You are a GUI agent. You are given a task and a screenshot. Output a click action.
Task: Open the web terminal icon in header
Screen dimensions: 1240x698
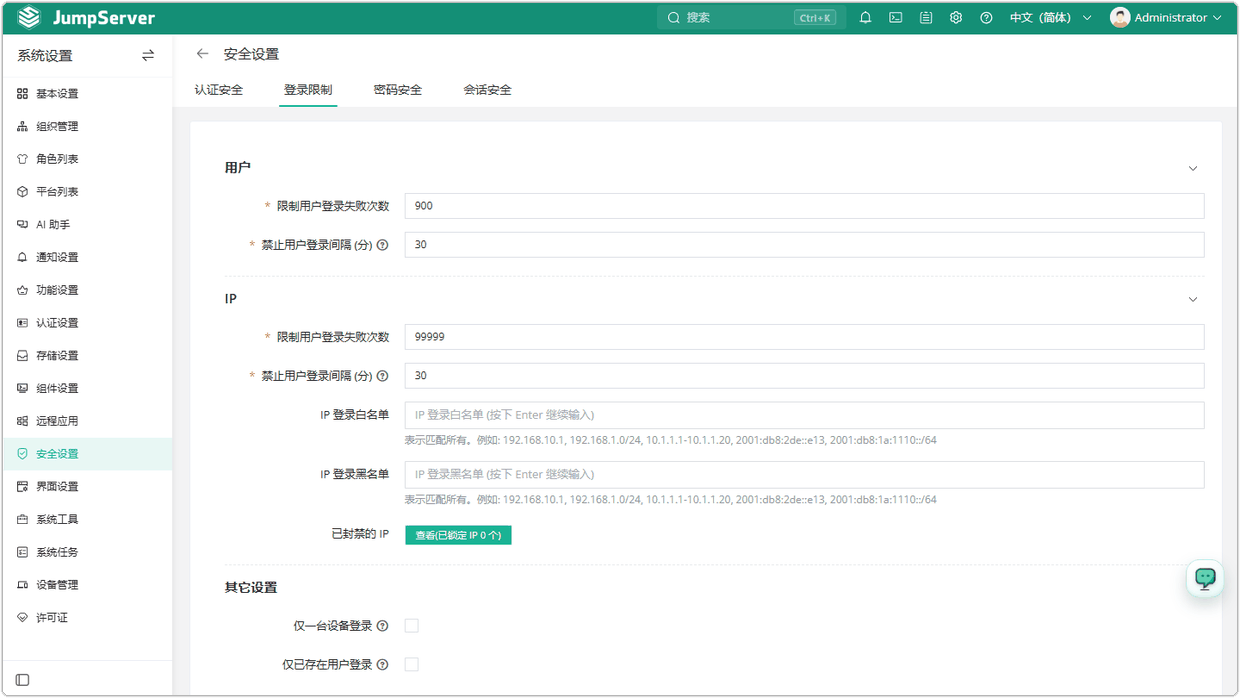pyautogui.click(x=896, y=18)
